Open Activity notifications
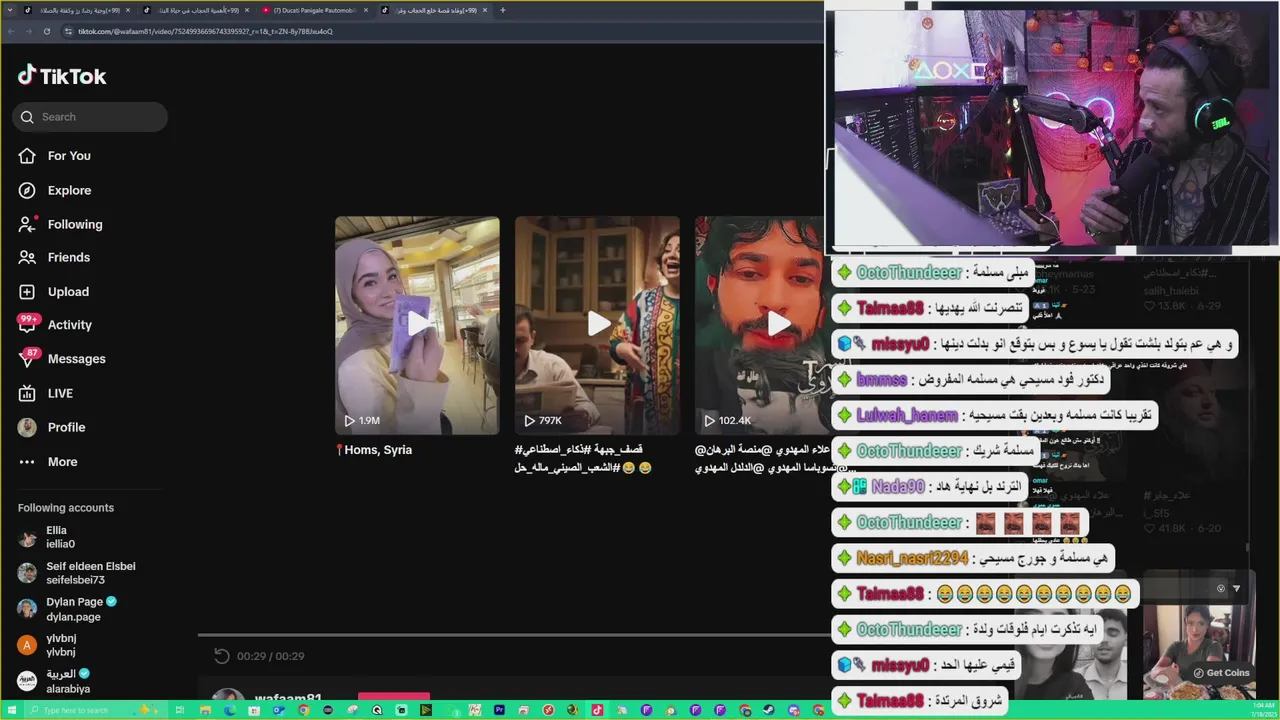 pos(70,325)
